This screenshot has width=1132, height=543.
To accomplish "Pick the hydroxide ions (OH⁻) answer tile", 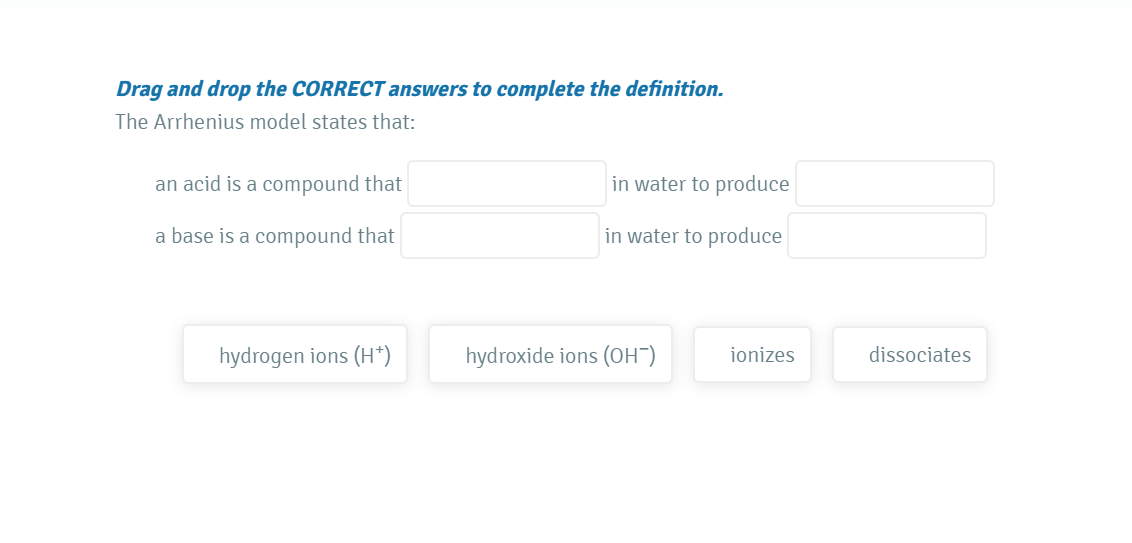I will pyautogui.click(x=550, y=355).
